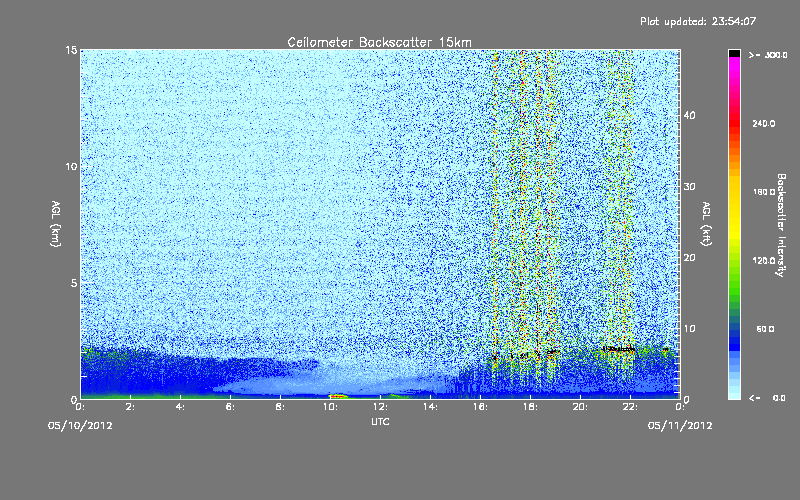Click the start date label 05/10/2012
The height and width of the screenshot is (500, 800).
(x=80, y=426)
